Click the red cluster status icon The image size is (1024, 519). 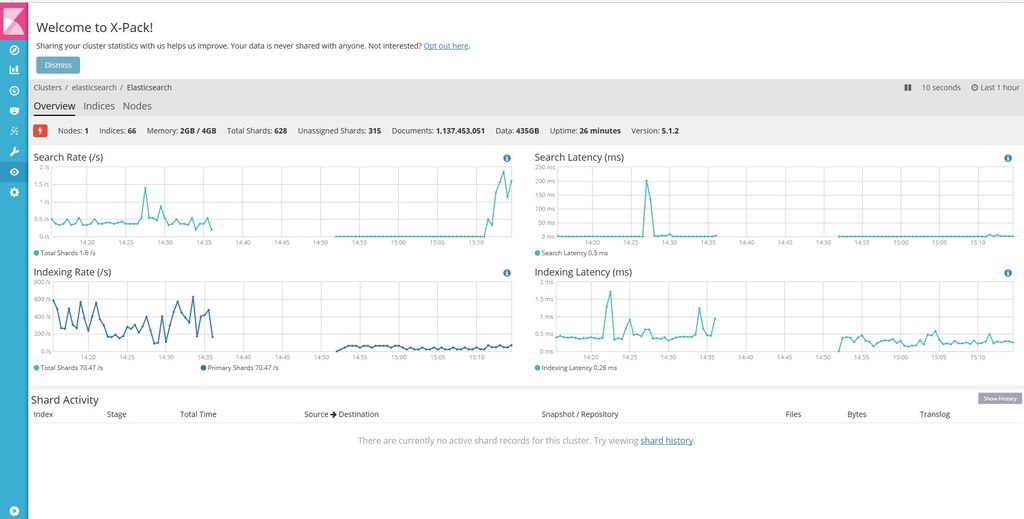click(x=40, y=131)
